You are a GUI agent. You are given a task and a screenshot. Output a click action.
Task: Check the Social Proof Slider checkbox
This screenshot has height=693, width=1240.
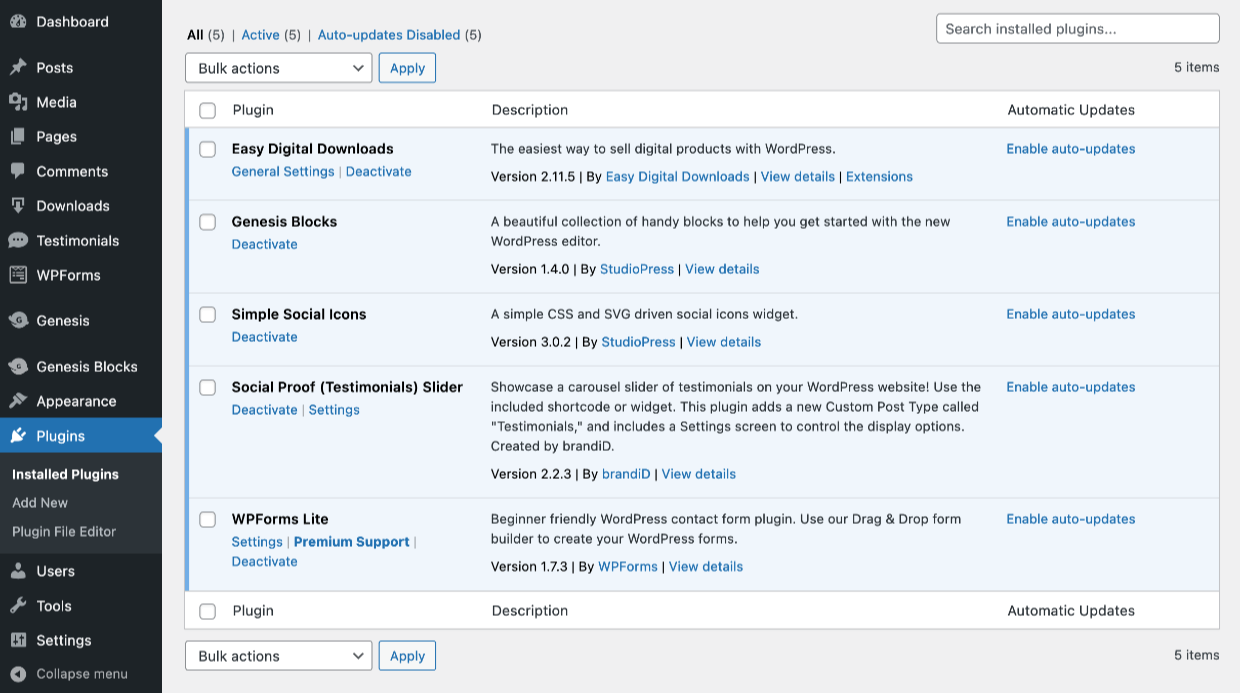click(x=207, y=387)
